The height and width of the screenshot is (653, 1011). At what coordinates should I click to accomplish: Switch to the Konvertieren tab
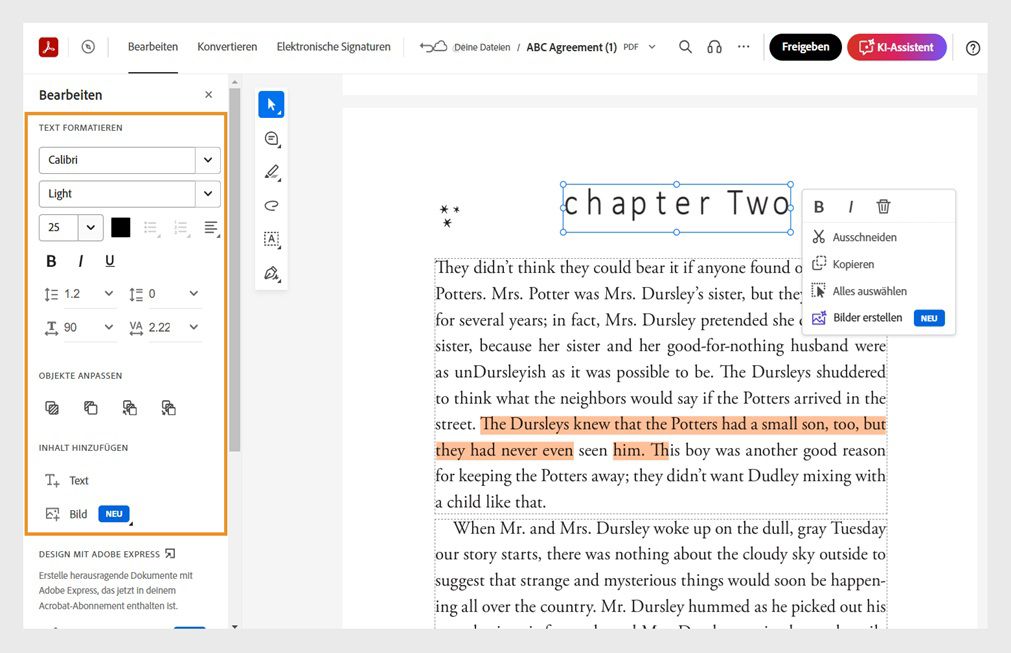click(x=228, y=46)
